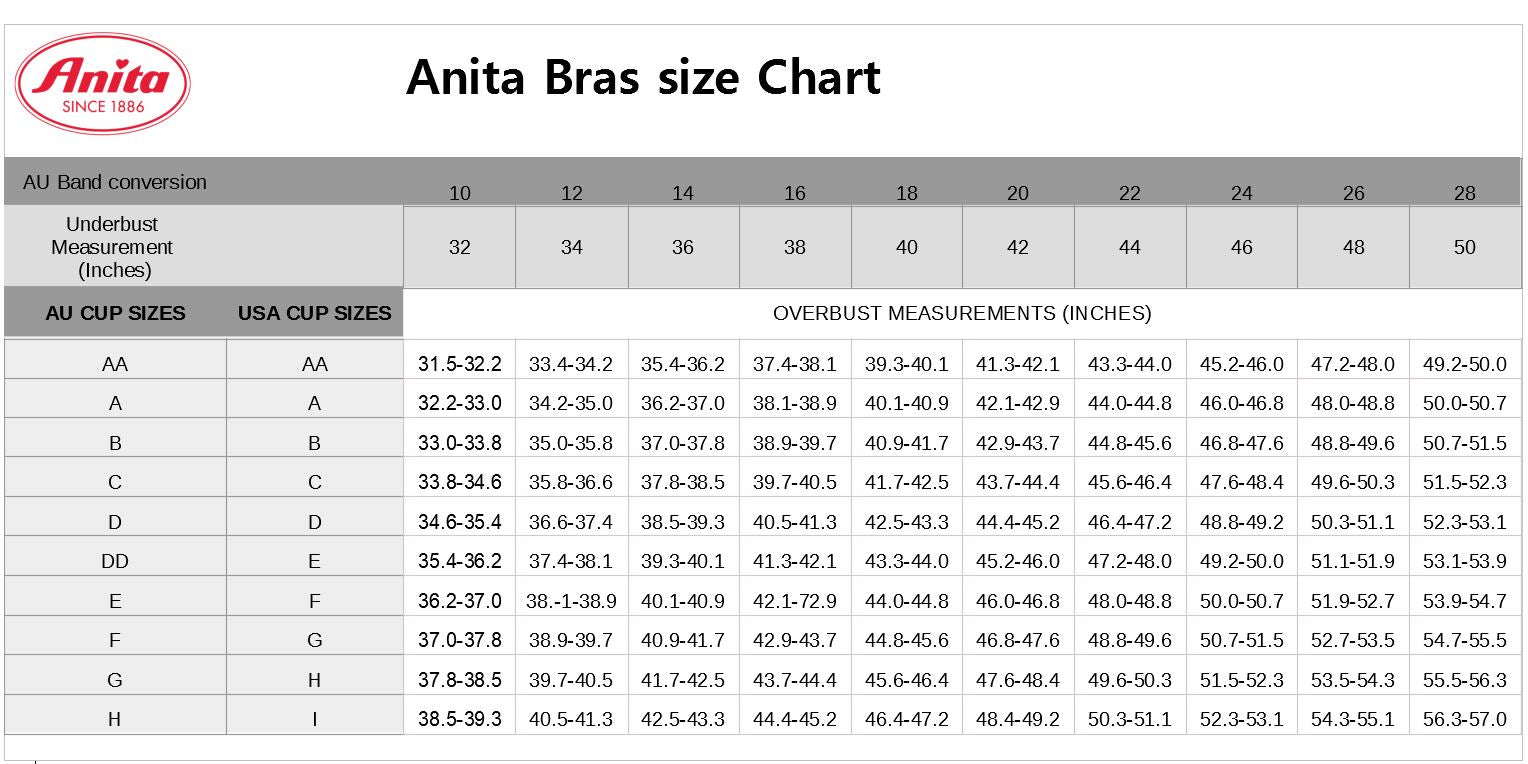1528x764 pixels.
Task: Click the underbust 50 inches cell
Action: coord(1464,247)
